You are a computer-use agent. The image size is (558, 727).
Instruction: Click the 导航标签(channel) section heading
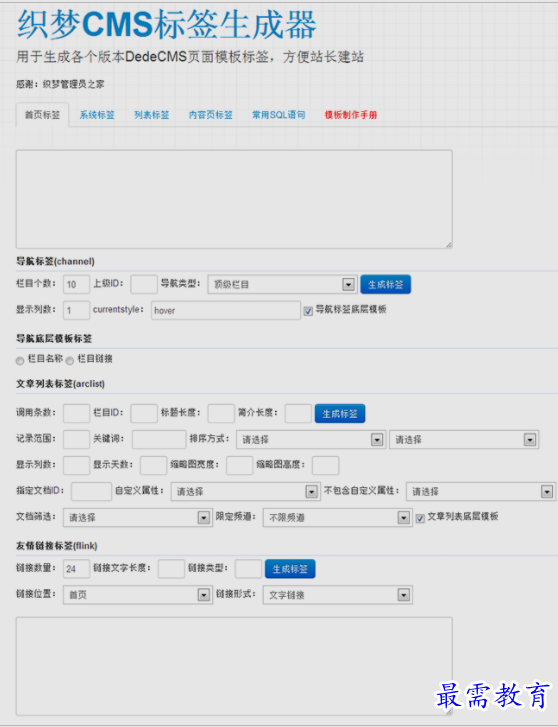point(55,261)
